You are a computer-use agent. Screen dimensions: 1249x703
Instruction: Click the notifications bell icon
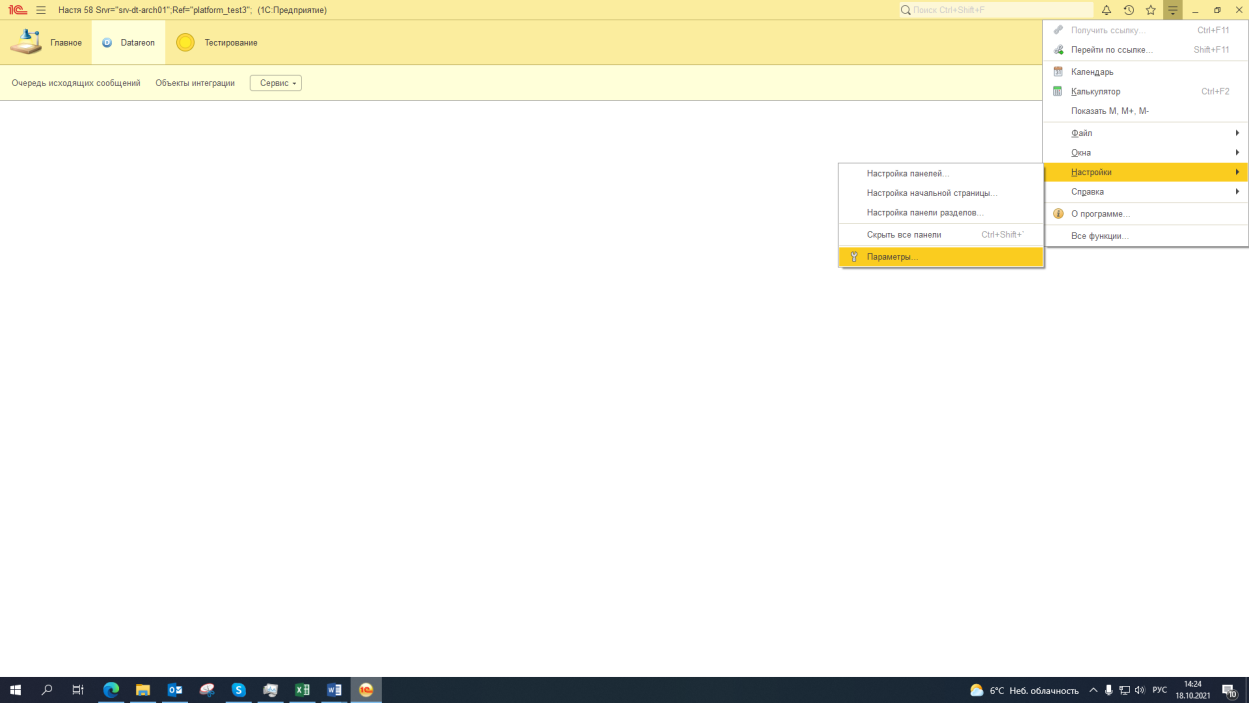1106,10
